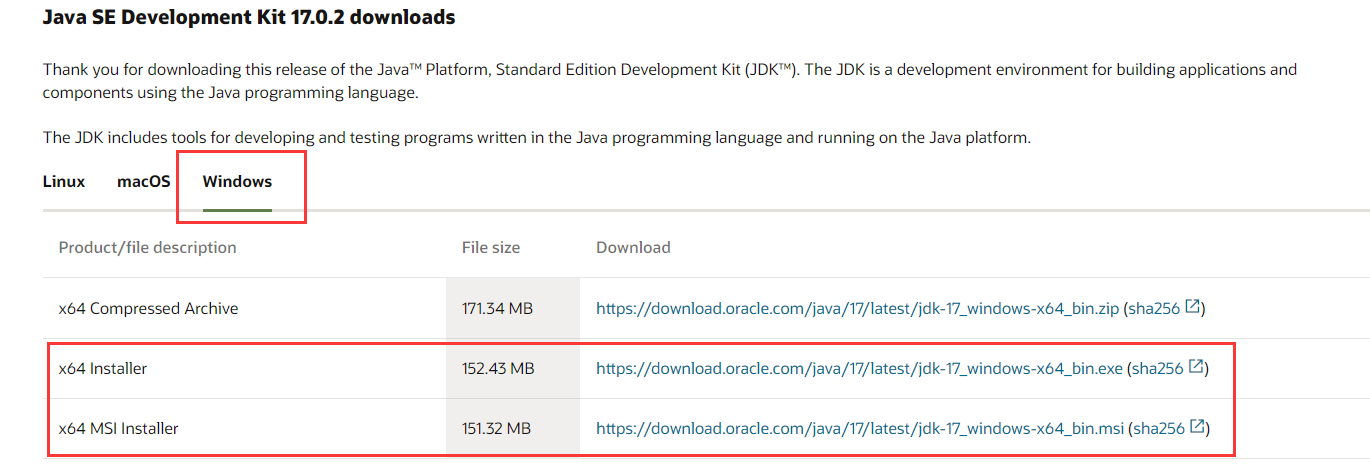Select the macOS tab
1370x476 pixels.
tap(143, 182)
